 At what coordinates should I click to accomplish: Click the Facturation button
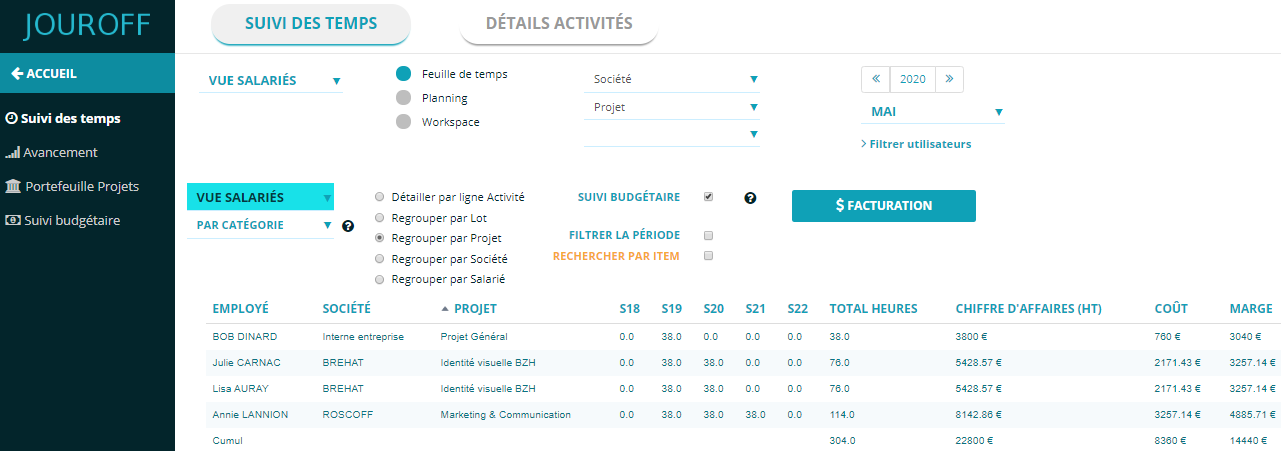pyautogui.click(x=883, y=206)
